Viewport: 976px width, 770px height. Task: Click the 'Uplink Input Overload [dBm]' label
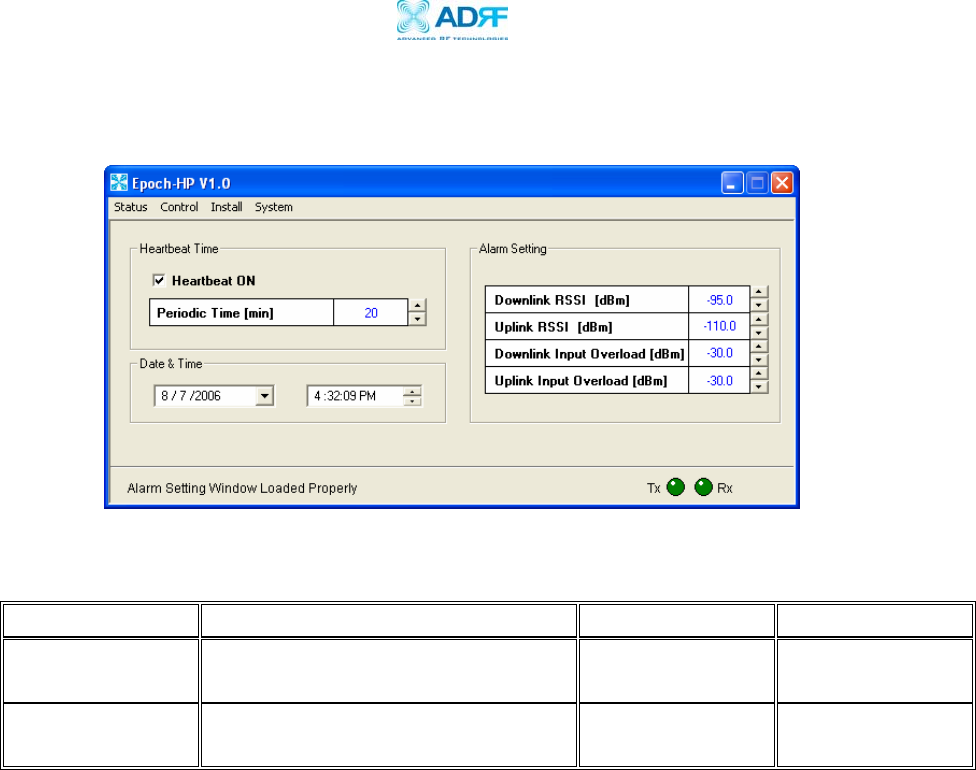coord(581,380)
